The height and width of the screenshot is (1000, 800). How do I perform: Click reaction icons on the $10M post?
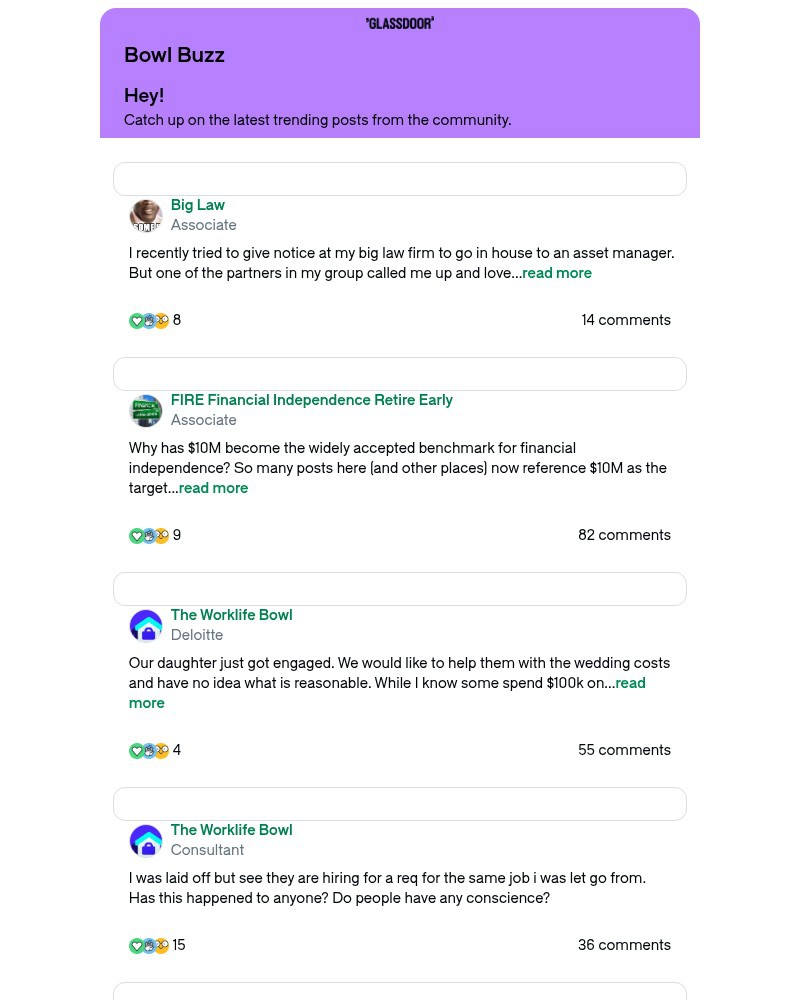click(149, 536)
